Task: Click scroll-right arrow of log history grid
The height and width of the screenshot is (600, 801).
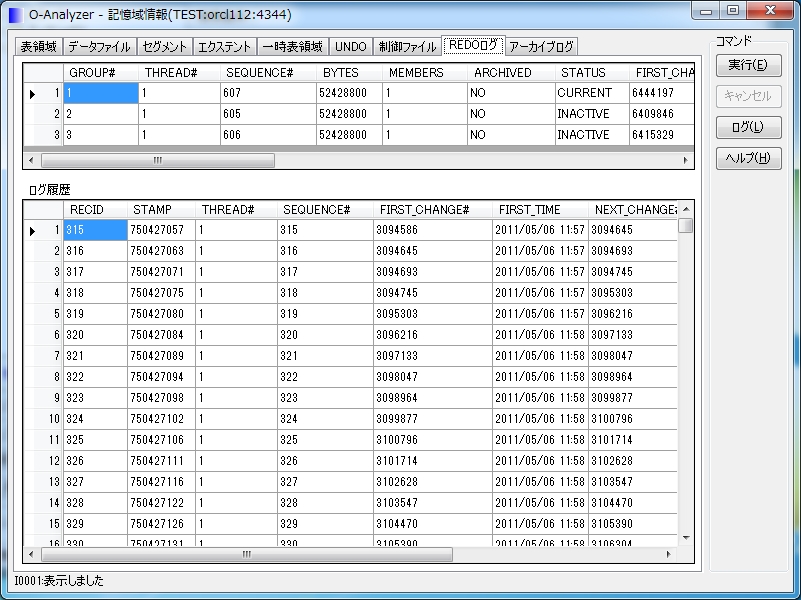Action: (669, 554)
